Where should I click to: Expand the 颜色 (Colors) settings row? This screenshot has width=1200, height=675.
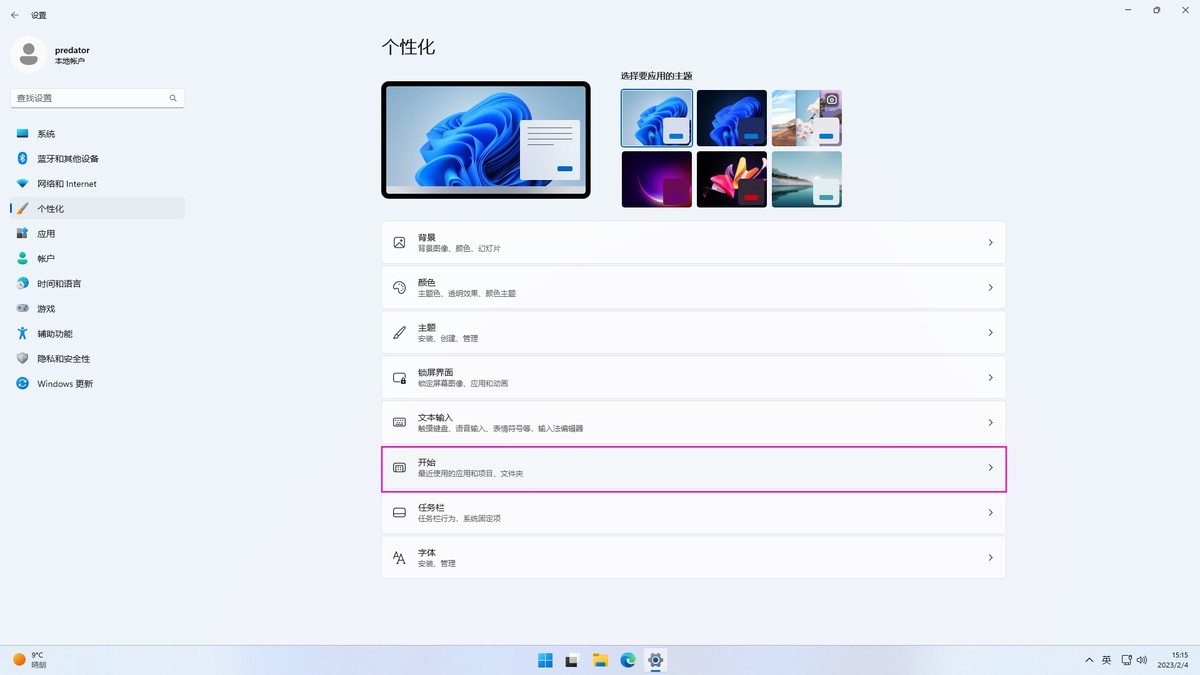[x=693, y=287]
